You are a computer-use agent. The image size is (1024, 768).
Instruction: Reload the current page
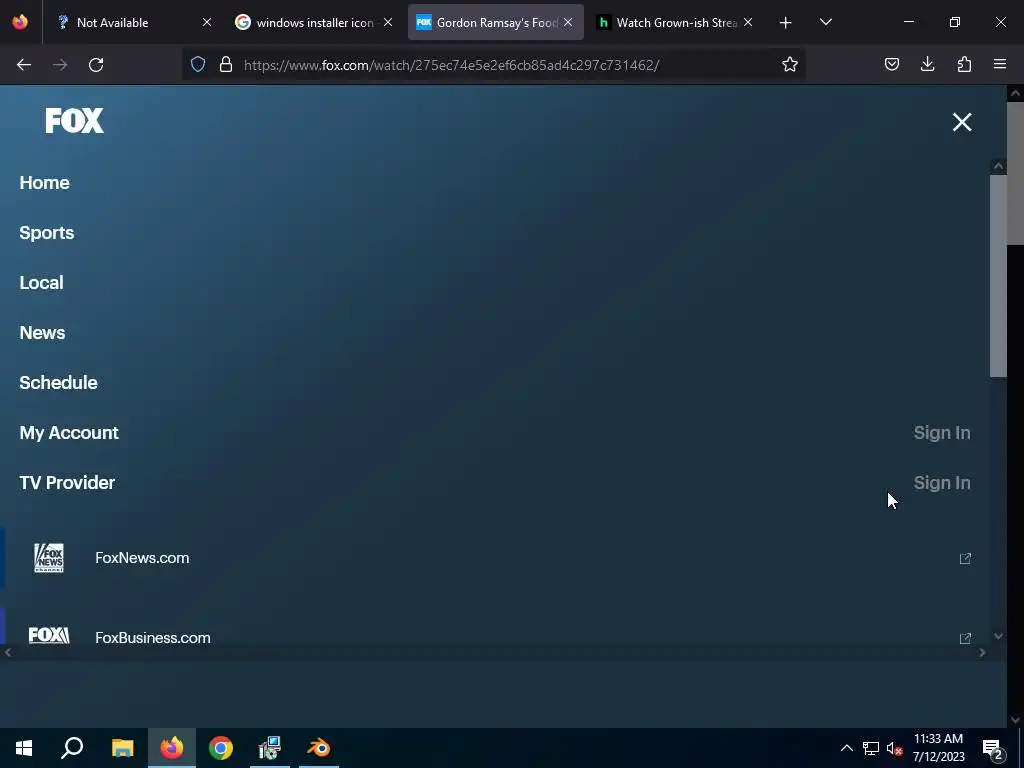pyautogui.click(x=96, y=65)
